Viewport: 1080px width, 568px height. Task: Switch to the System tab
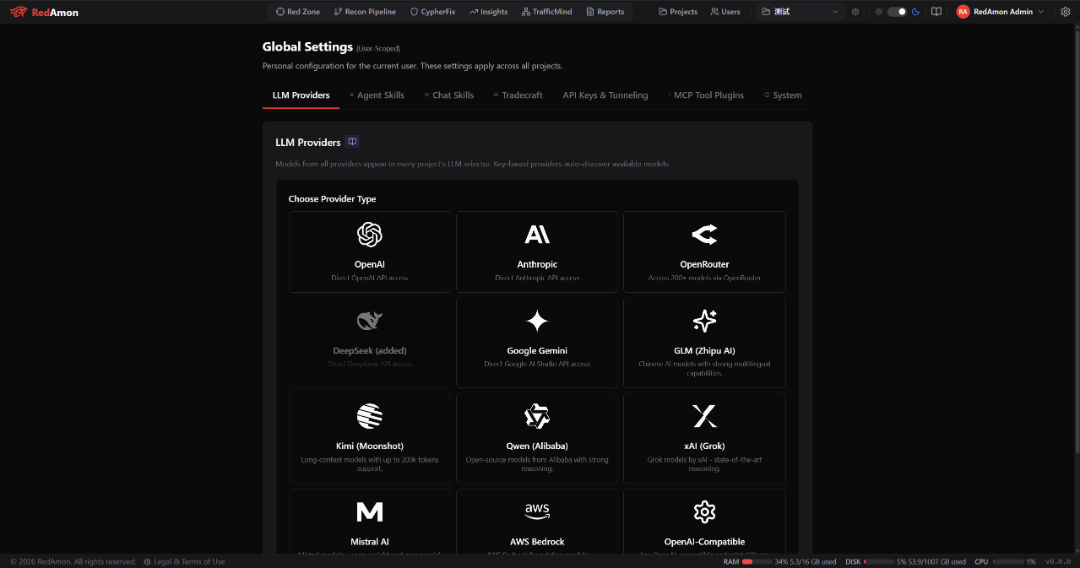(783, 95)
